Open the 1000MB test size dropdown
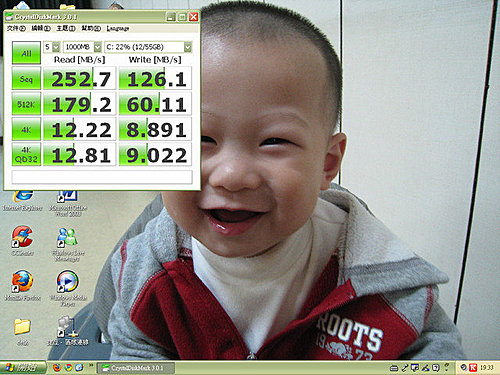500x375 pixels. (82, 47)
